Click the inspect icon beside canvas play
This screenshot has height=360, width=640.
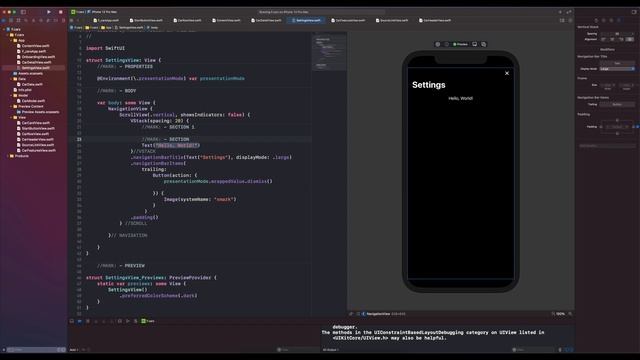point(447,44)
